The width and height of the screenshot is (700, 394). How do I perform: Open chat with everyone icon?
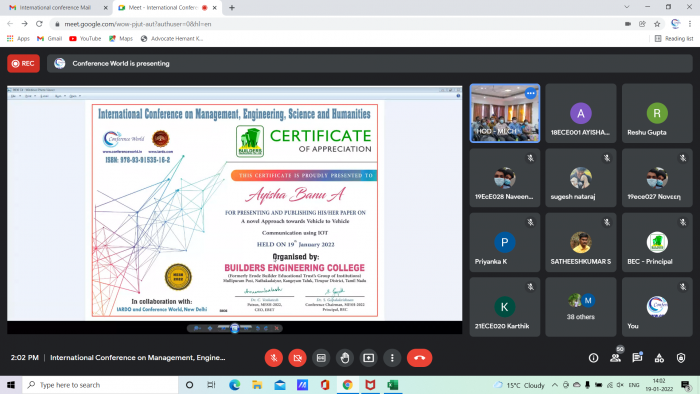[x=637, y=358]
